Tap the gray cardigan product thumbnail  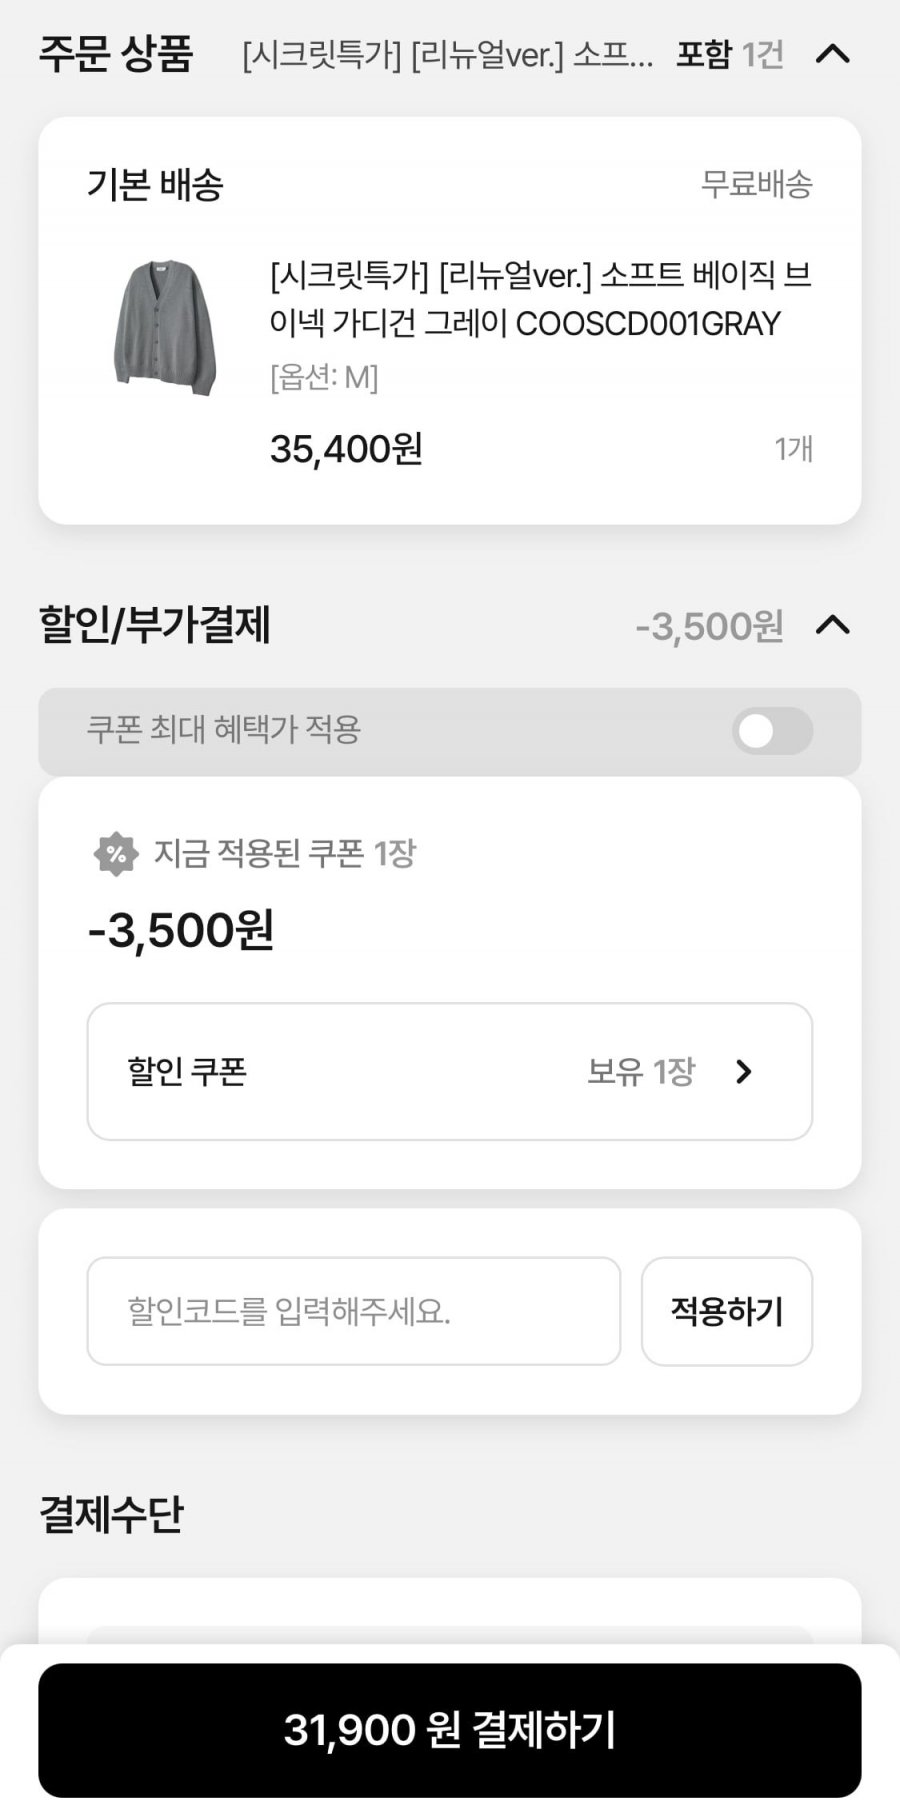point(166,327)
